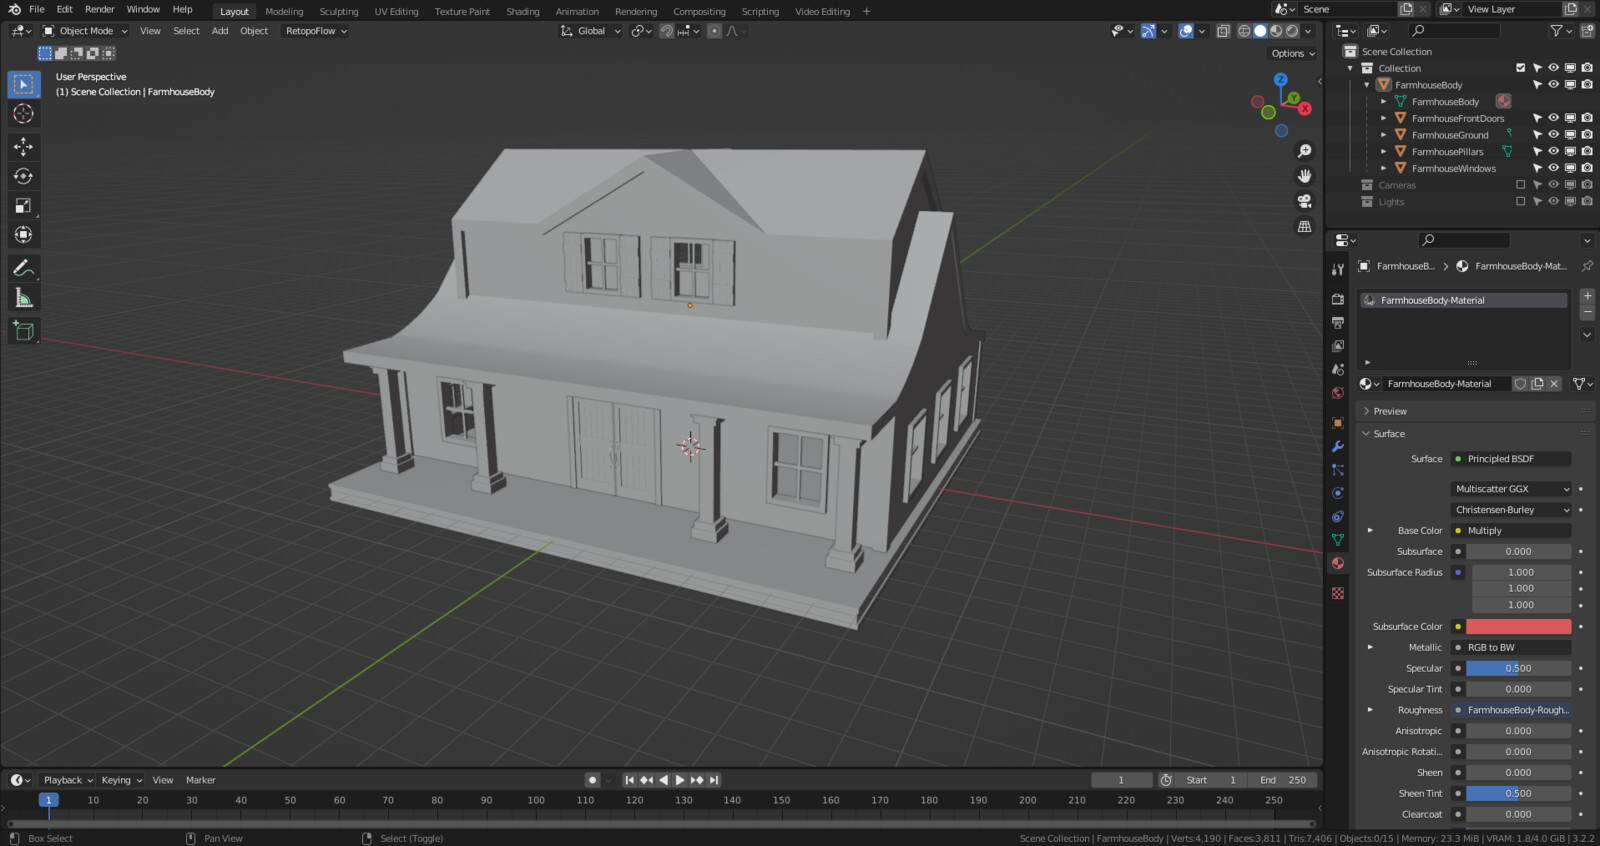
Task: Activate the Scale tool
Action: tap(23, 206)
